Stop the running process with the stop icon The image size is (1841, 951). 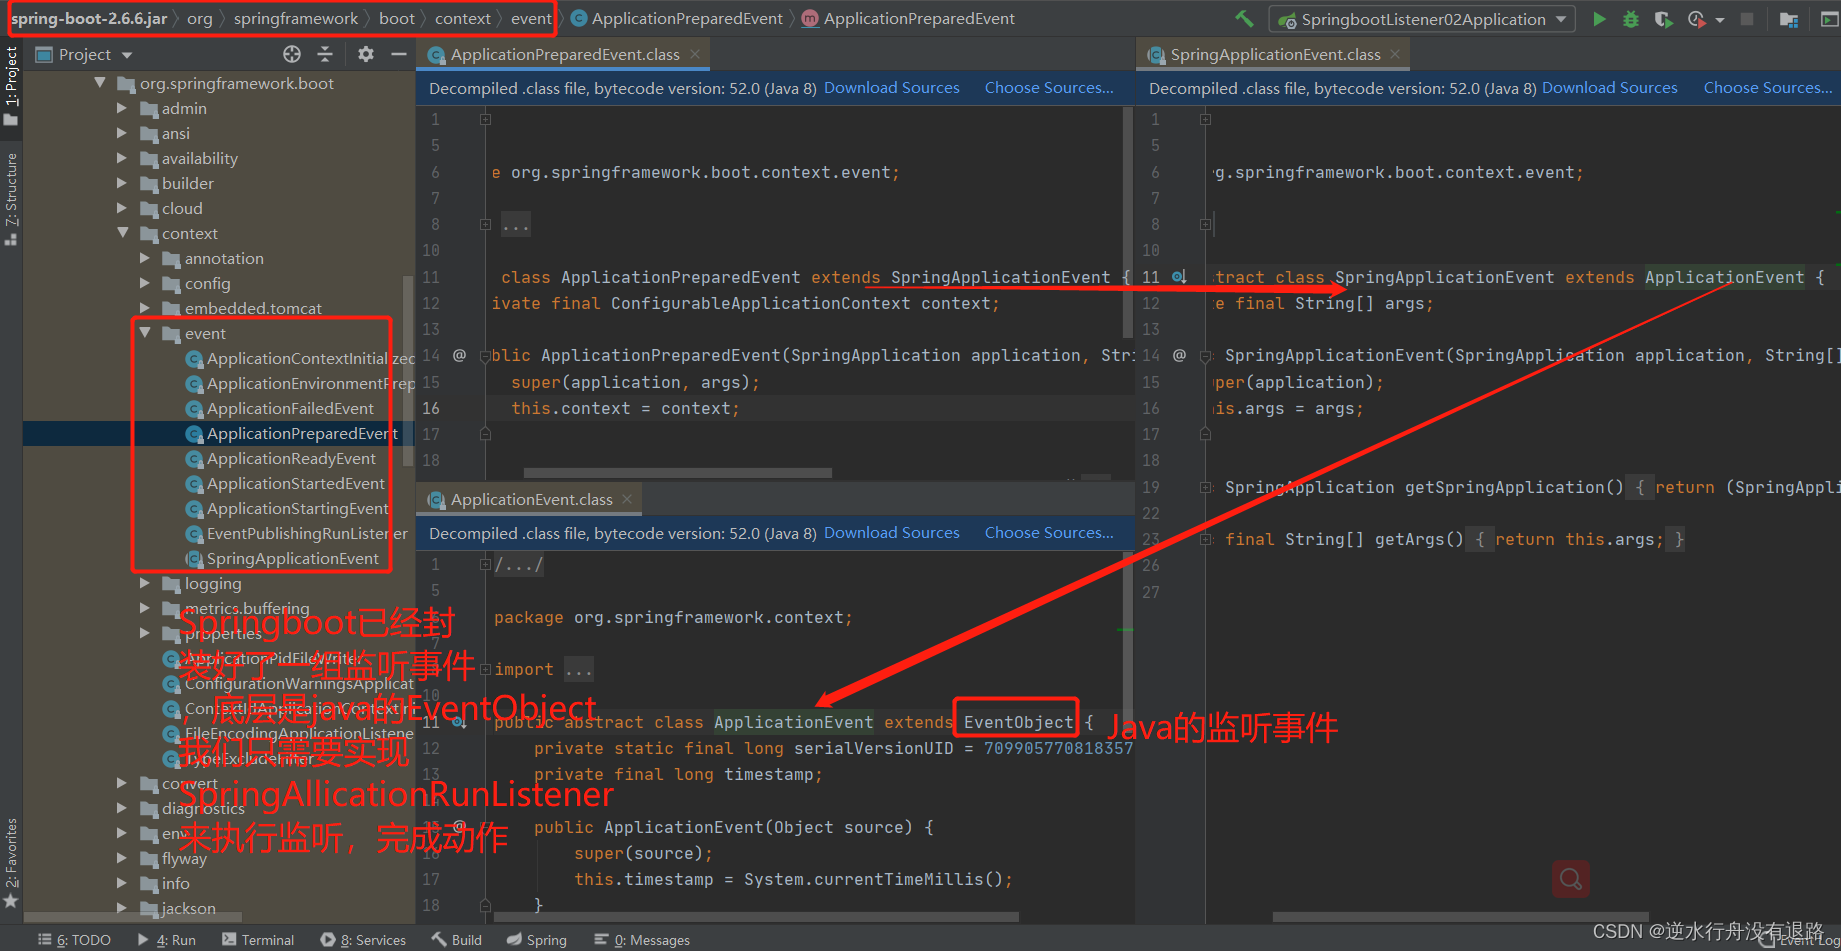(x=1747, y=19)
